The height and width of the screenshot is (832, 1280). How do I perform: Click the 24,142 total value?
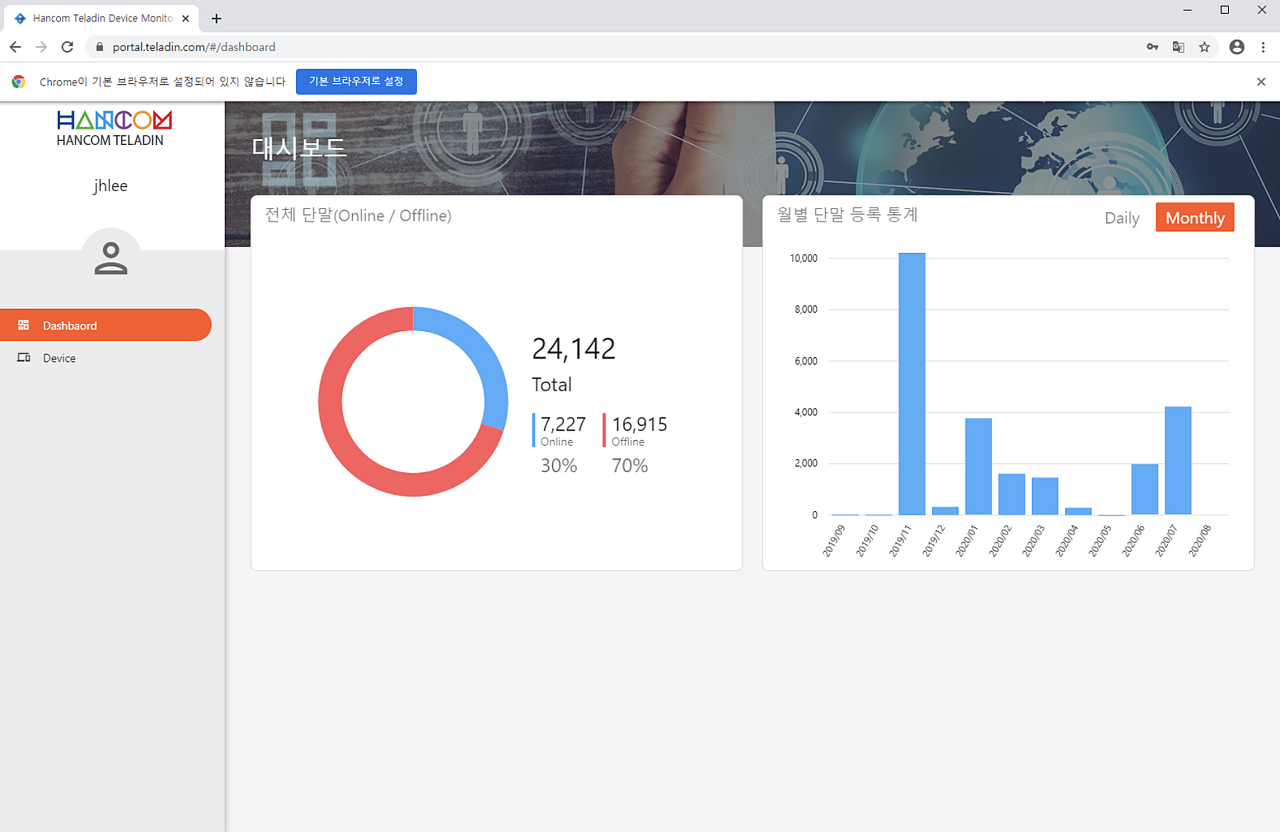coord(574,349)
